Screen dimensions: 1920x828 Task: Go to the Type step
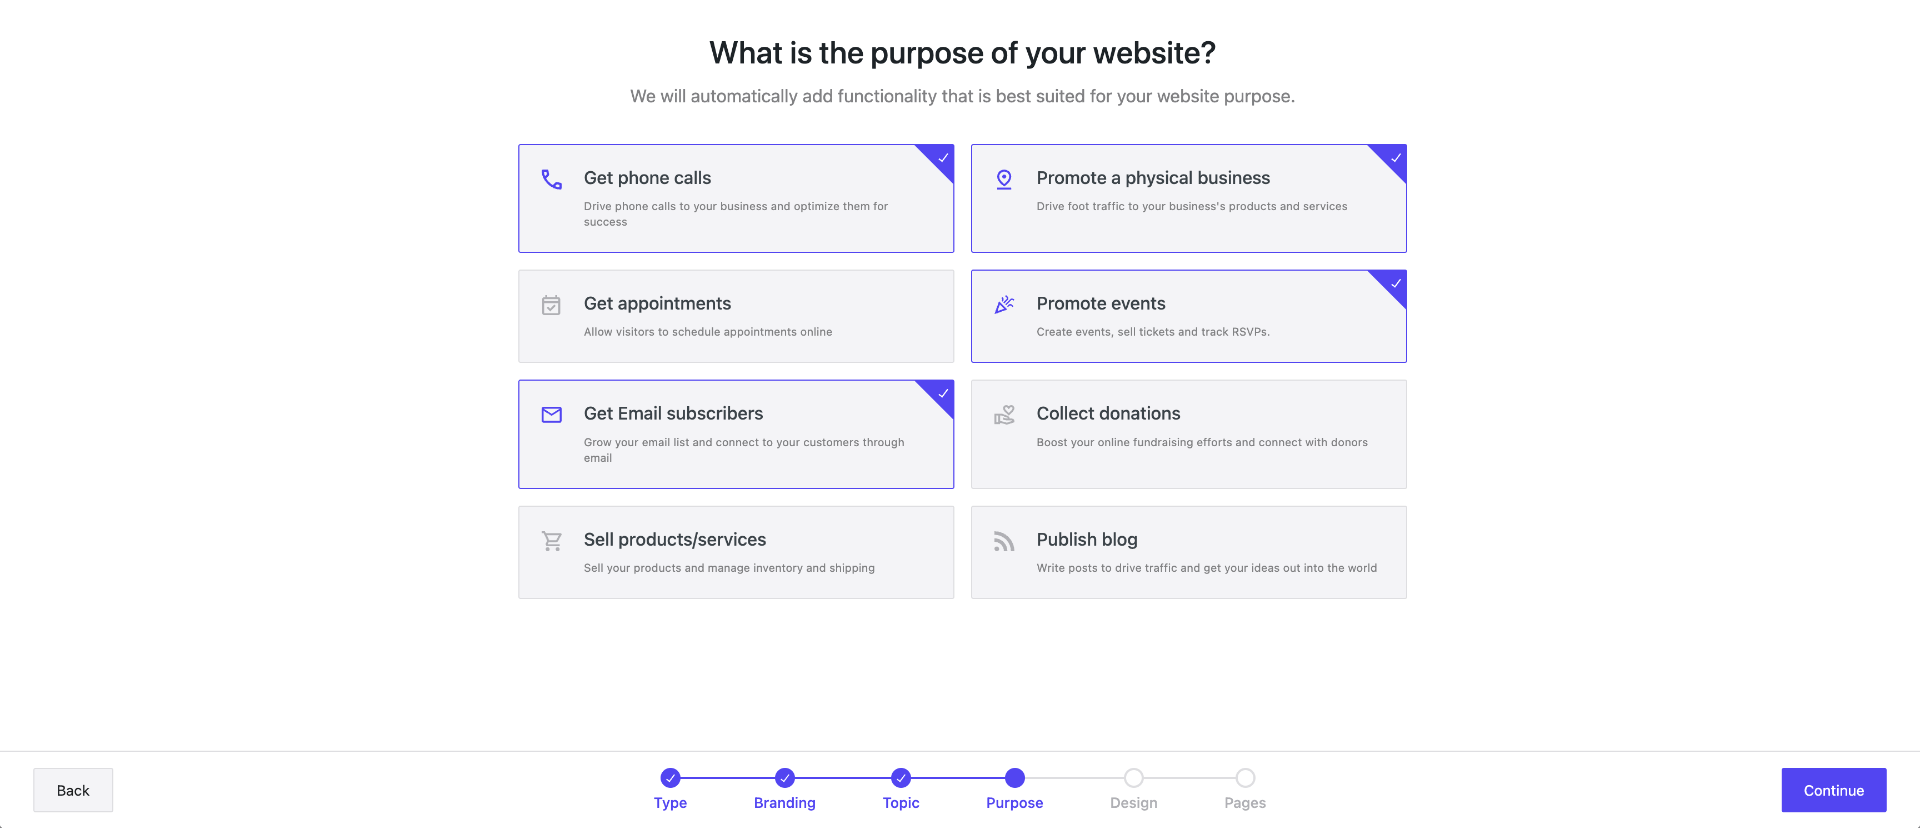click(x=670, y=778)
